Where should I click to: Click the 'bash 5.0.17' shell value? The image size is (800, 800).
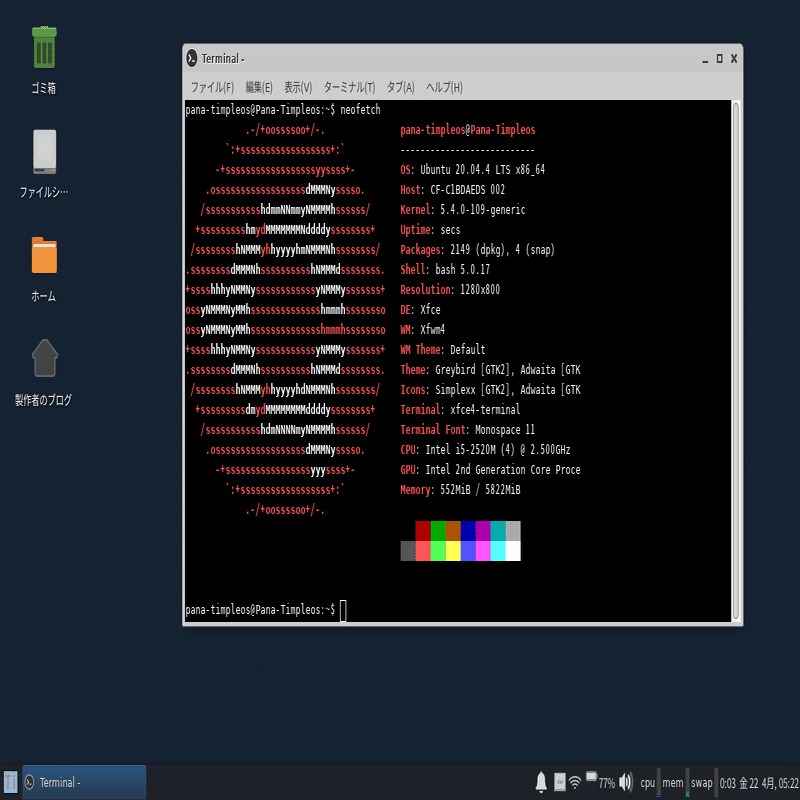tap(462, 270)
